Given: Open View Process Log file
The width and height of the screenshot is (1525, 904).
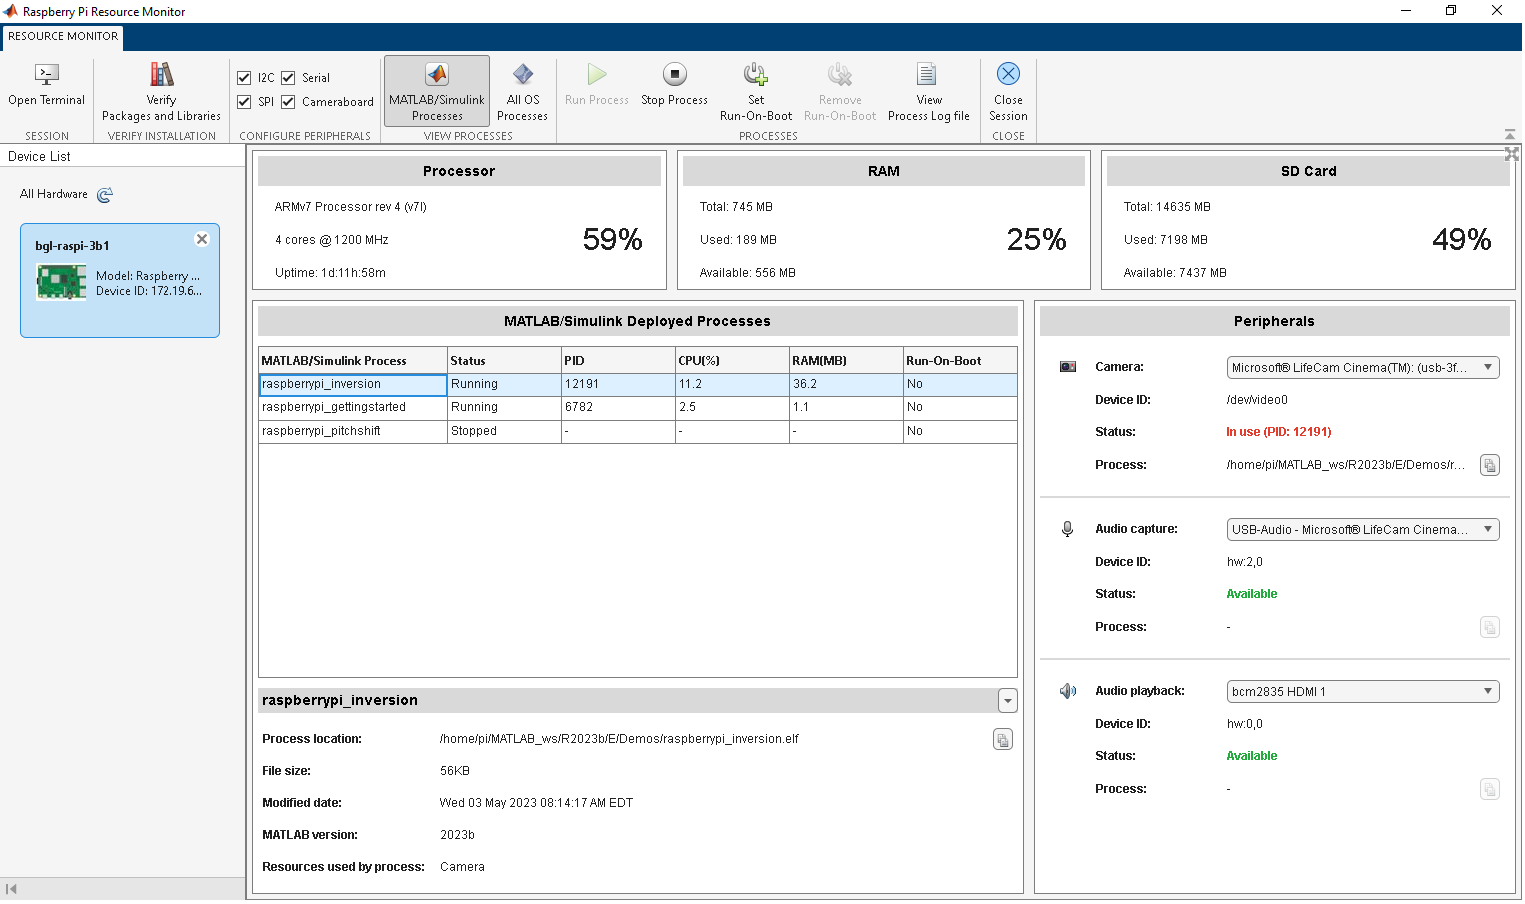Looking at the screenshot, I should pyautogui.click(x=927, y=76).
